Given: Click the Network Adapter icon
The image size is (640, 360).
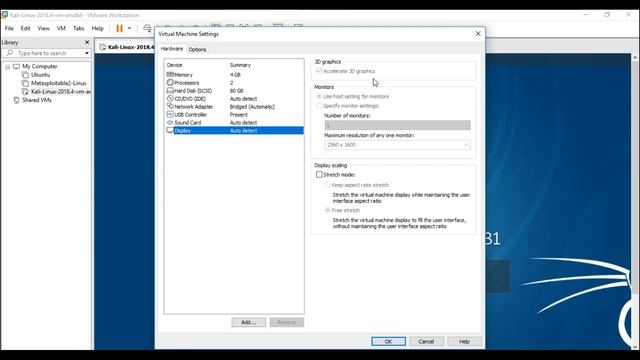Looking at the screenshot, I should (170, 106).
